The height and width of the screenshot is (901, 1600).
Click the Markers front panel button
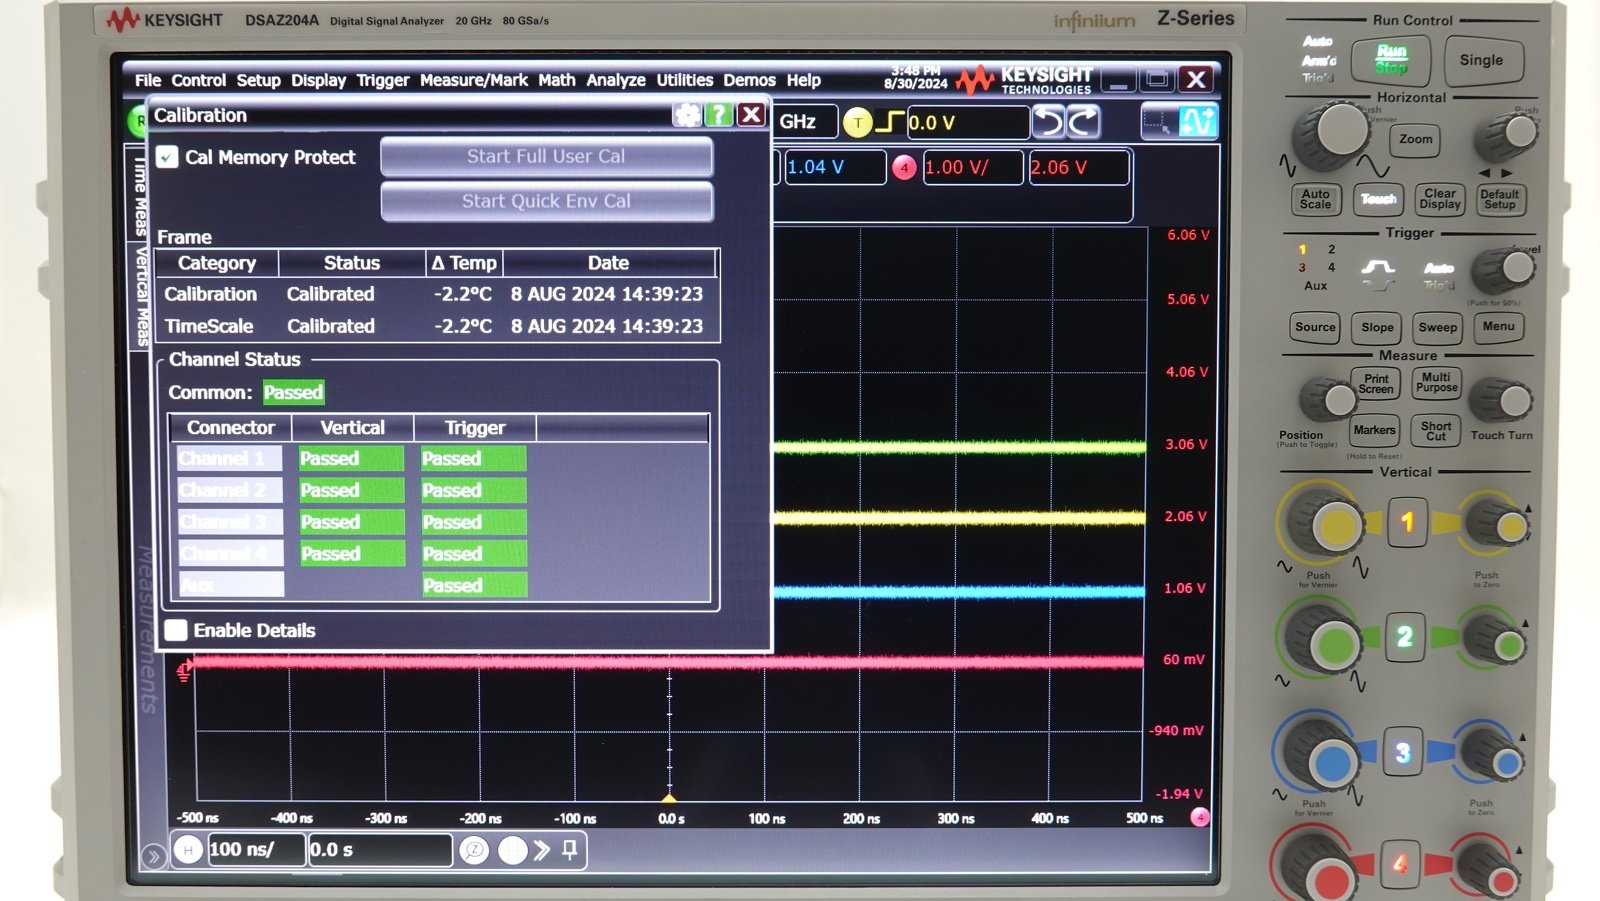point(1374,431)
